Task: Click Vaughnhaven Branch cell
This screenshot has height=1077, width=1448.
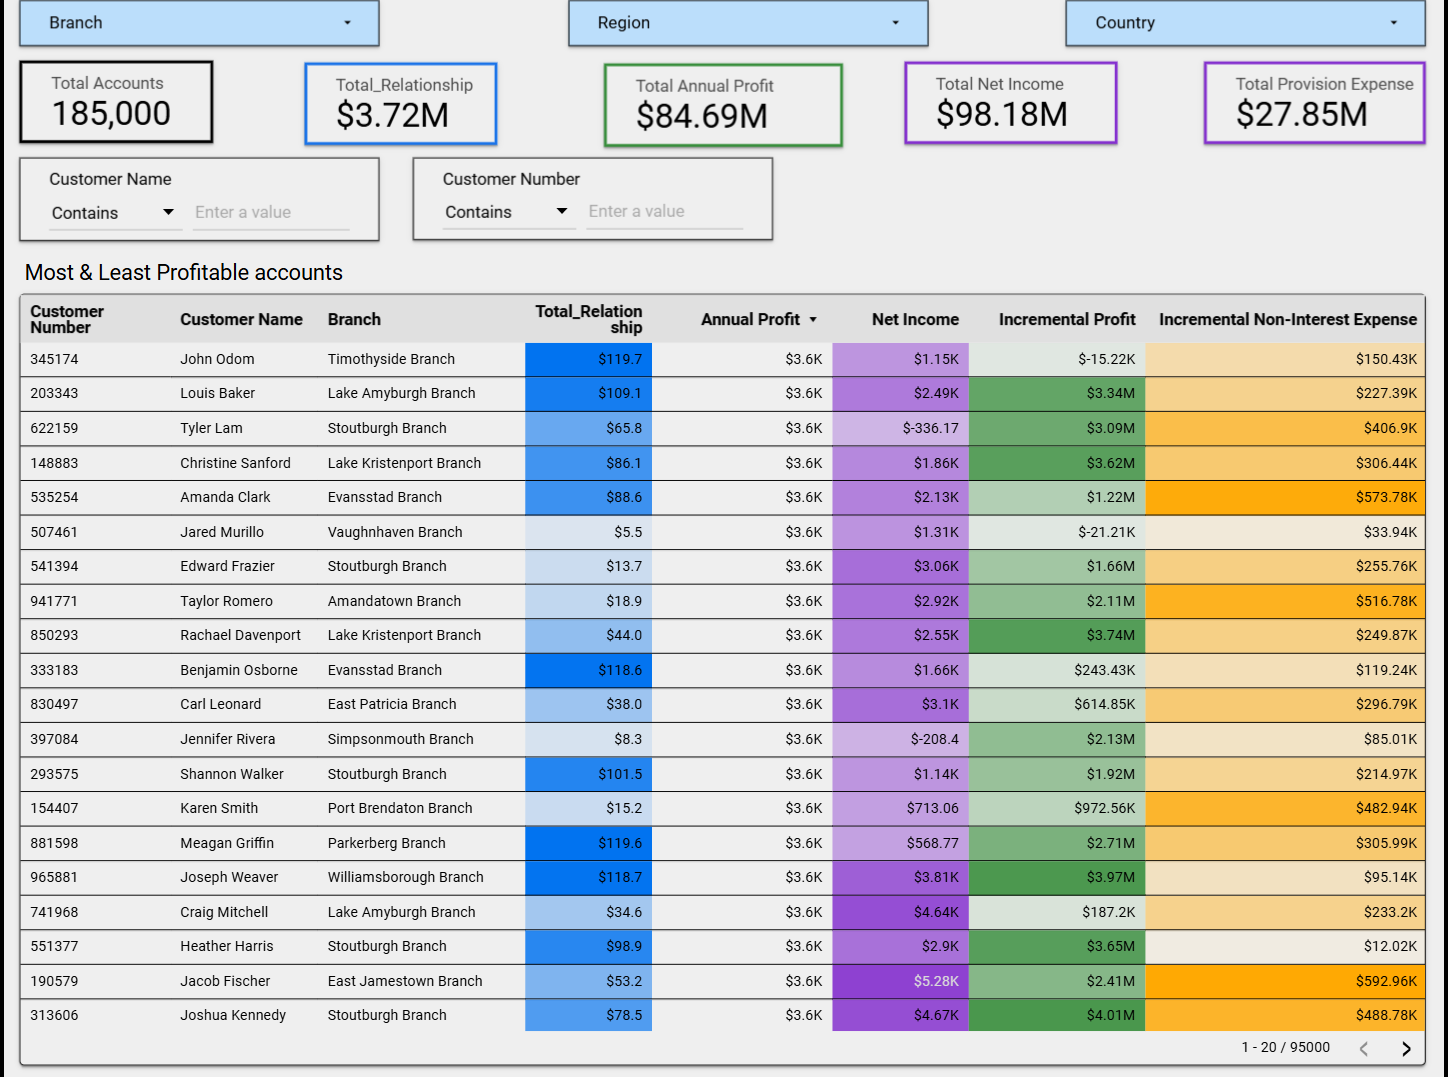Action: 395,532
